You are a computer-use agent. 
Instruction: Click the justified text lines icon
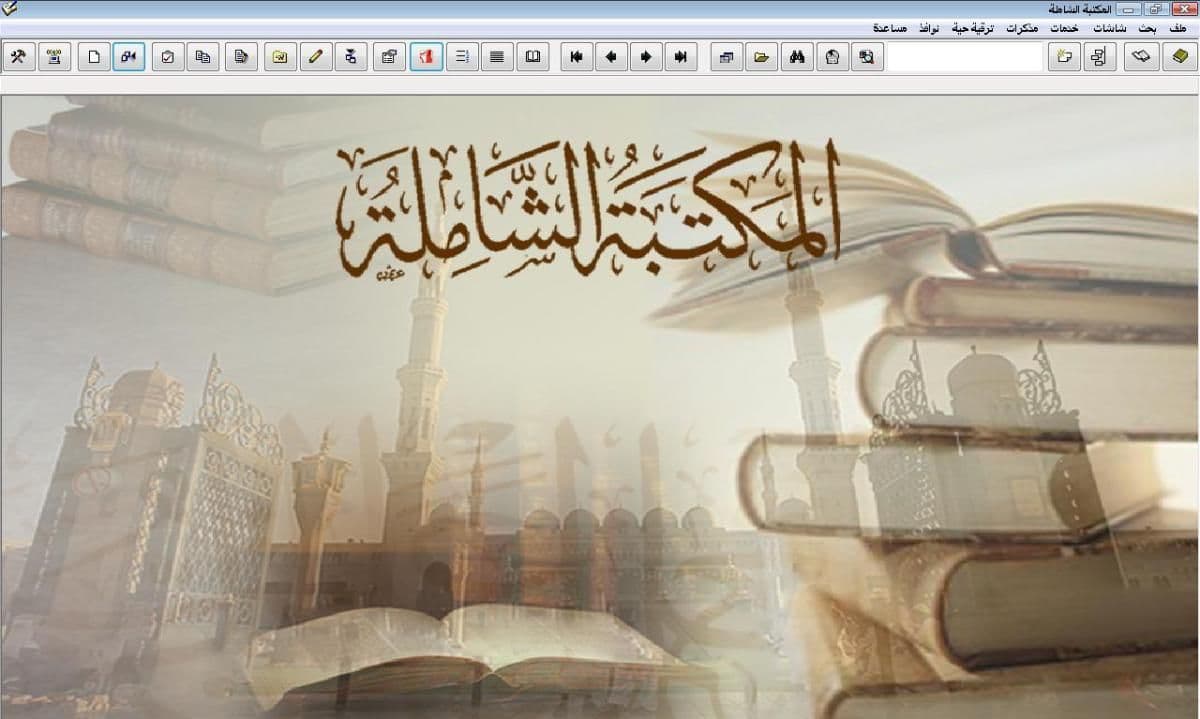pyautogui.click(x=493, y=57)
